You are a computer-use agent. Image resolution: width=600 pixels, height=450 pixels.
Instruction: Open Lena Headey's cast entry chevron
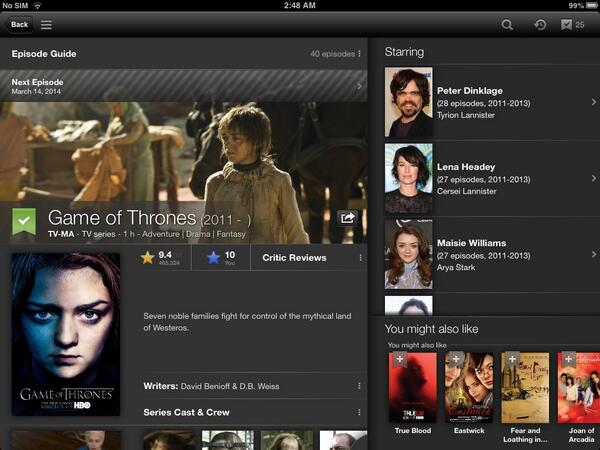(x=593, y=178)
